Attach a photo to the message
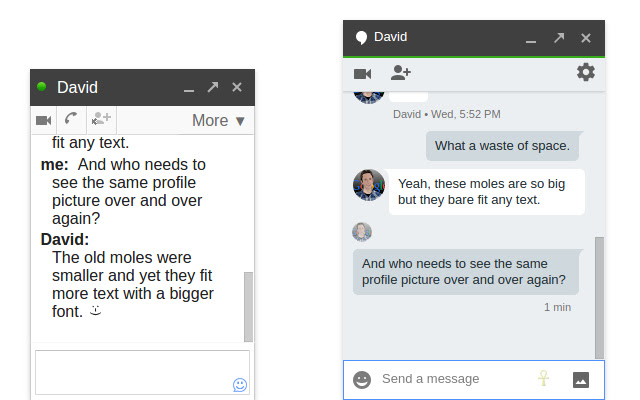Screen dimensions: 640x400 tap(581, 380)
